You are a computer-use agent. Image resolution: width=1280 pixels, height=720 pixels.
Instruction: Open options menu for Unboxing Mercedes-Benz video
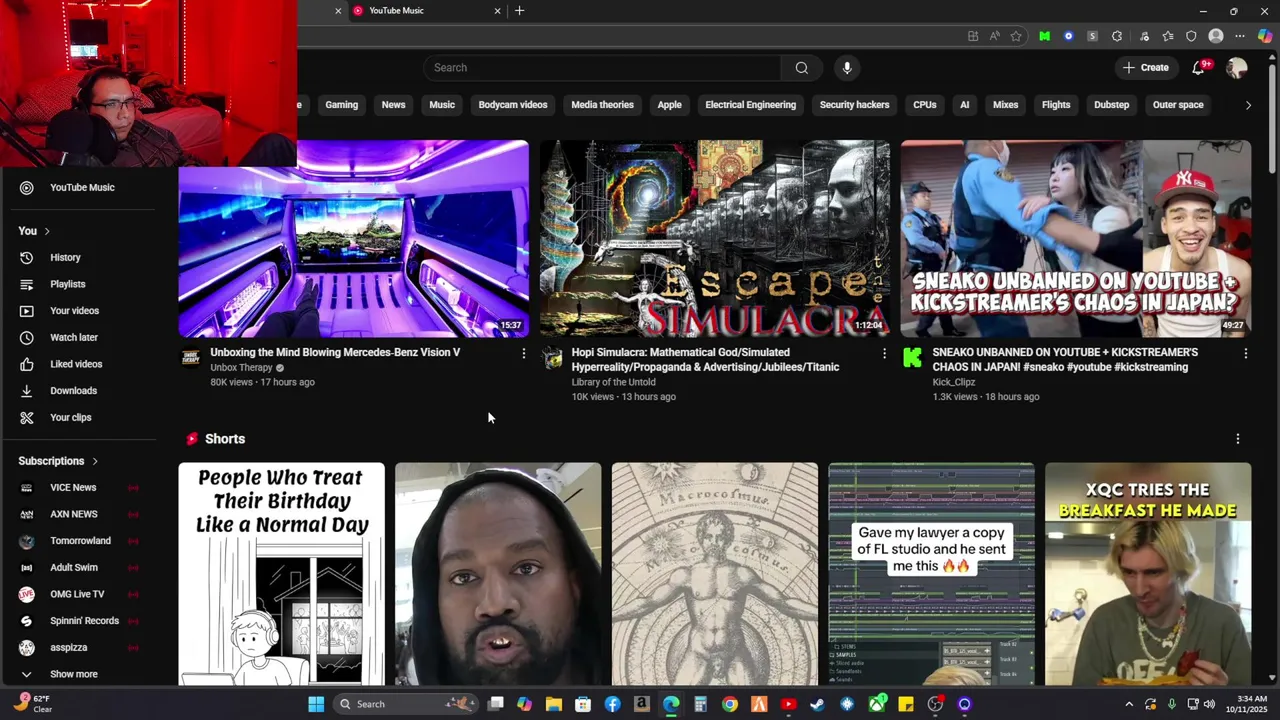523,353
